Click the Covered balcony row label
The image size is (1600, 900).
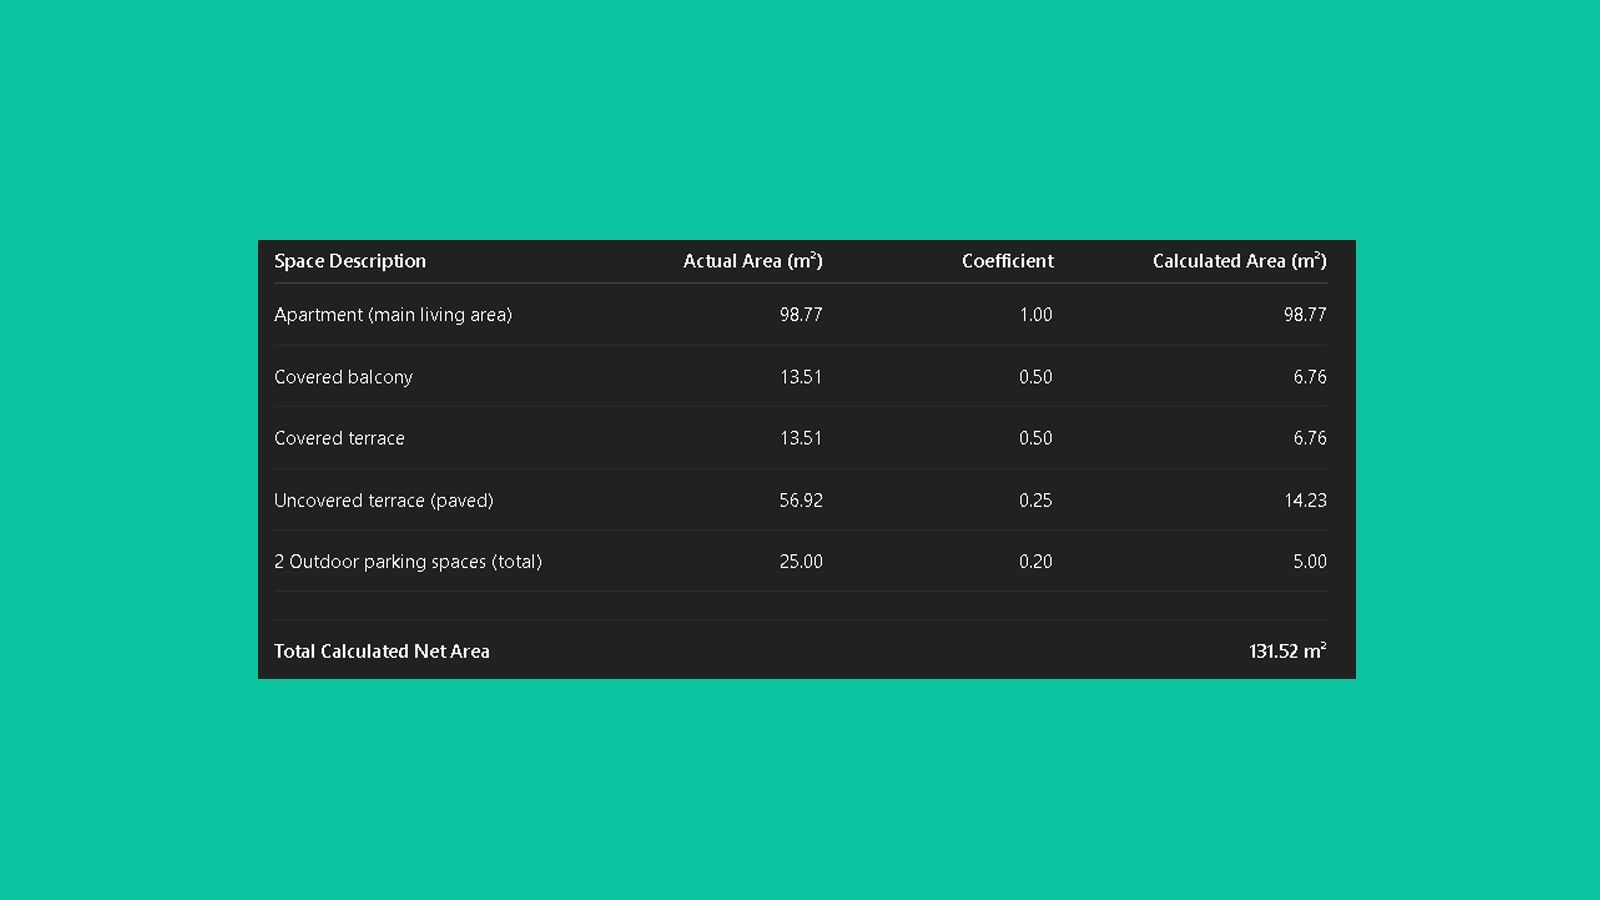pos(343,377)
